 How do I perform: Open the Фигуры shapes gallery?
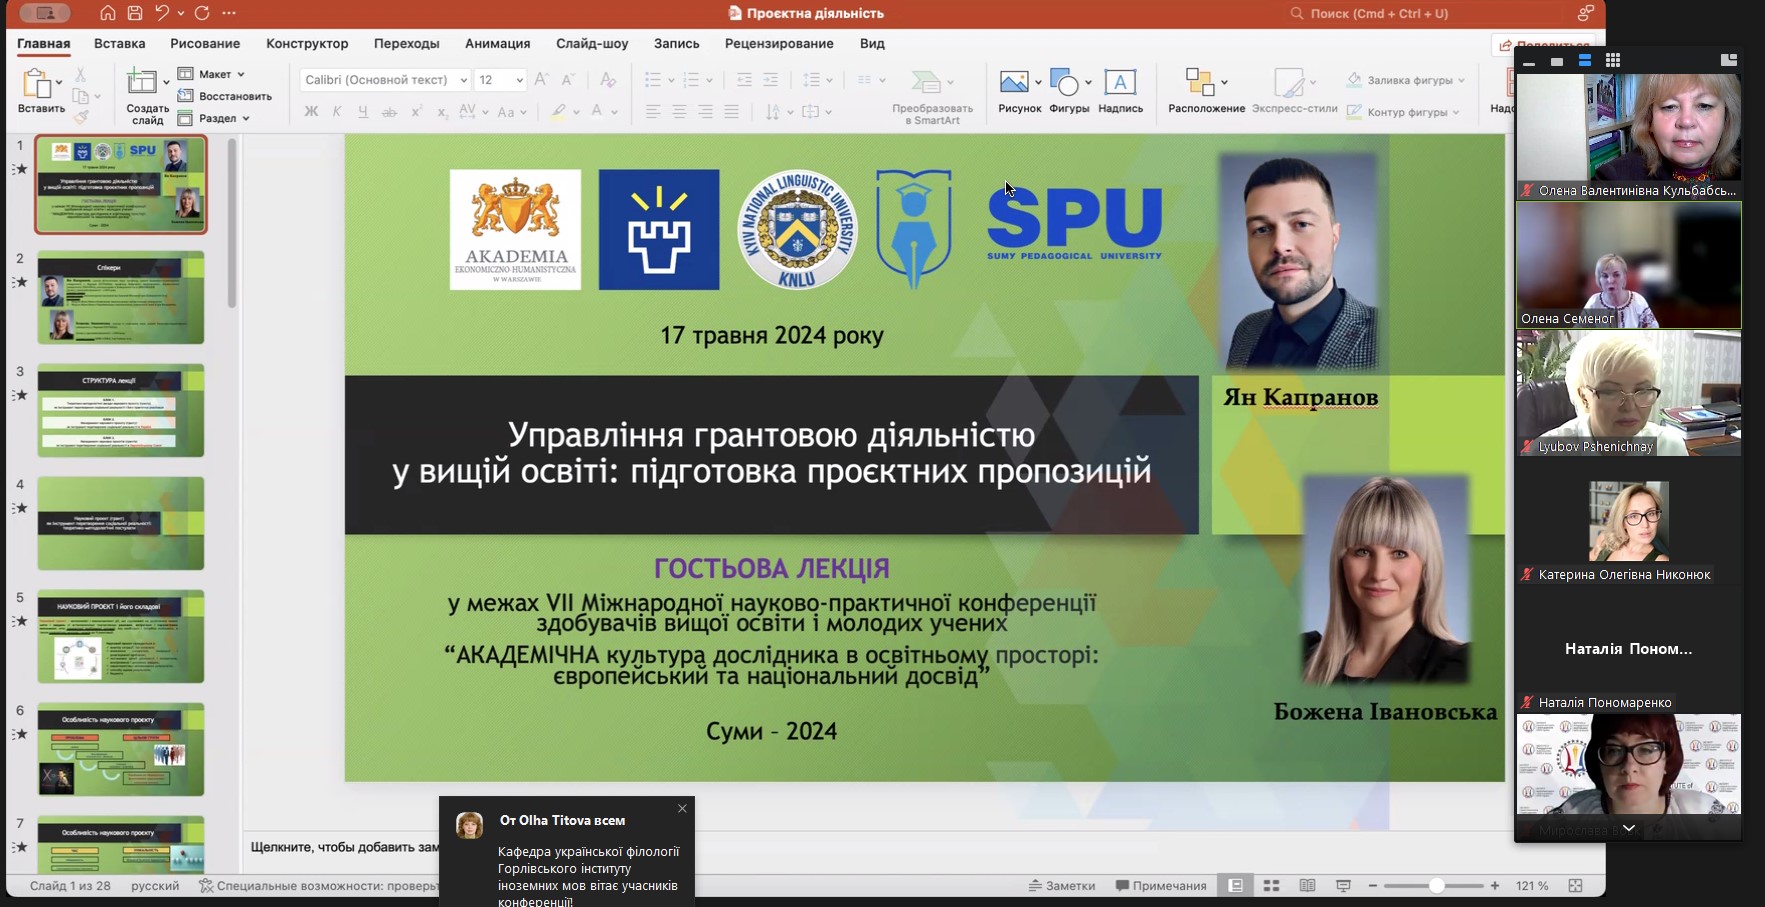[1069, 91]
